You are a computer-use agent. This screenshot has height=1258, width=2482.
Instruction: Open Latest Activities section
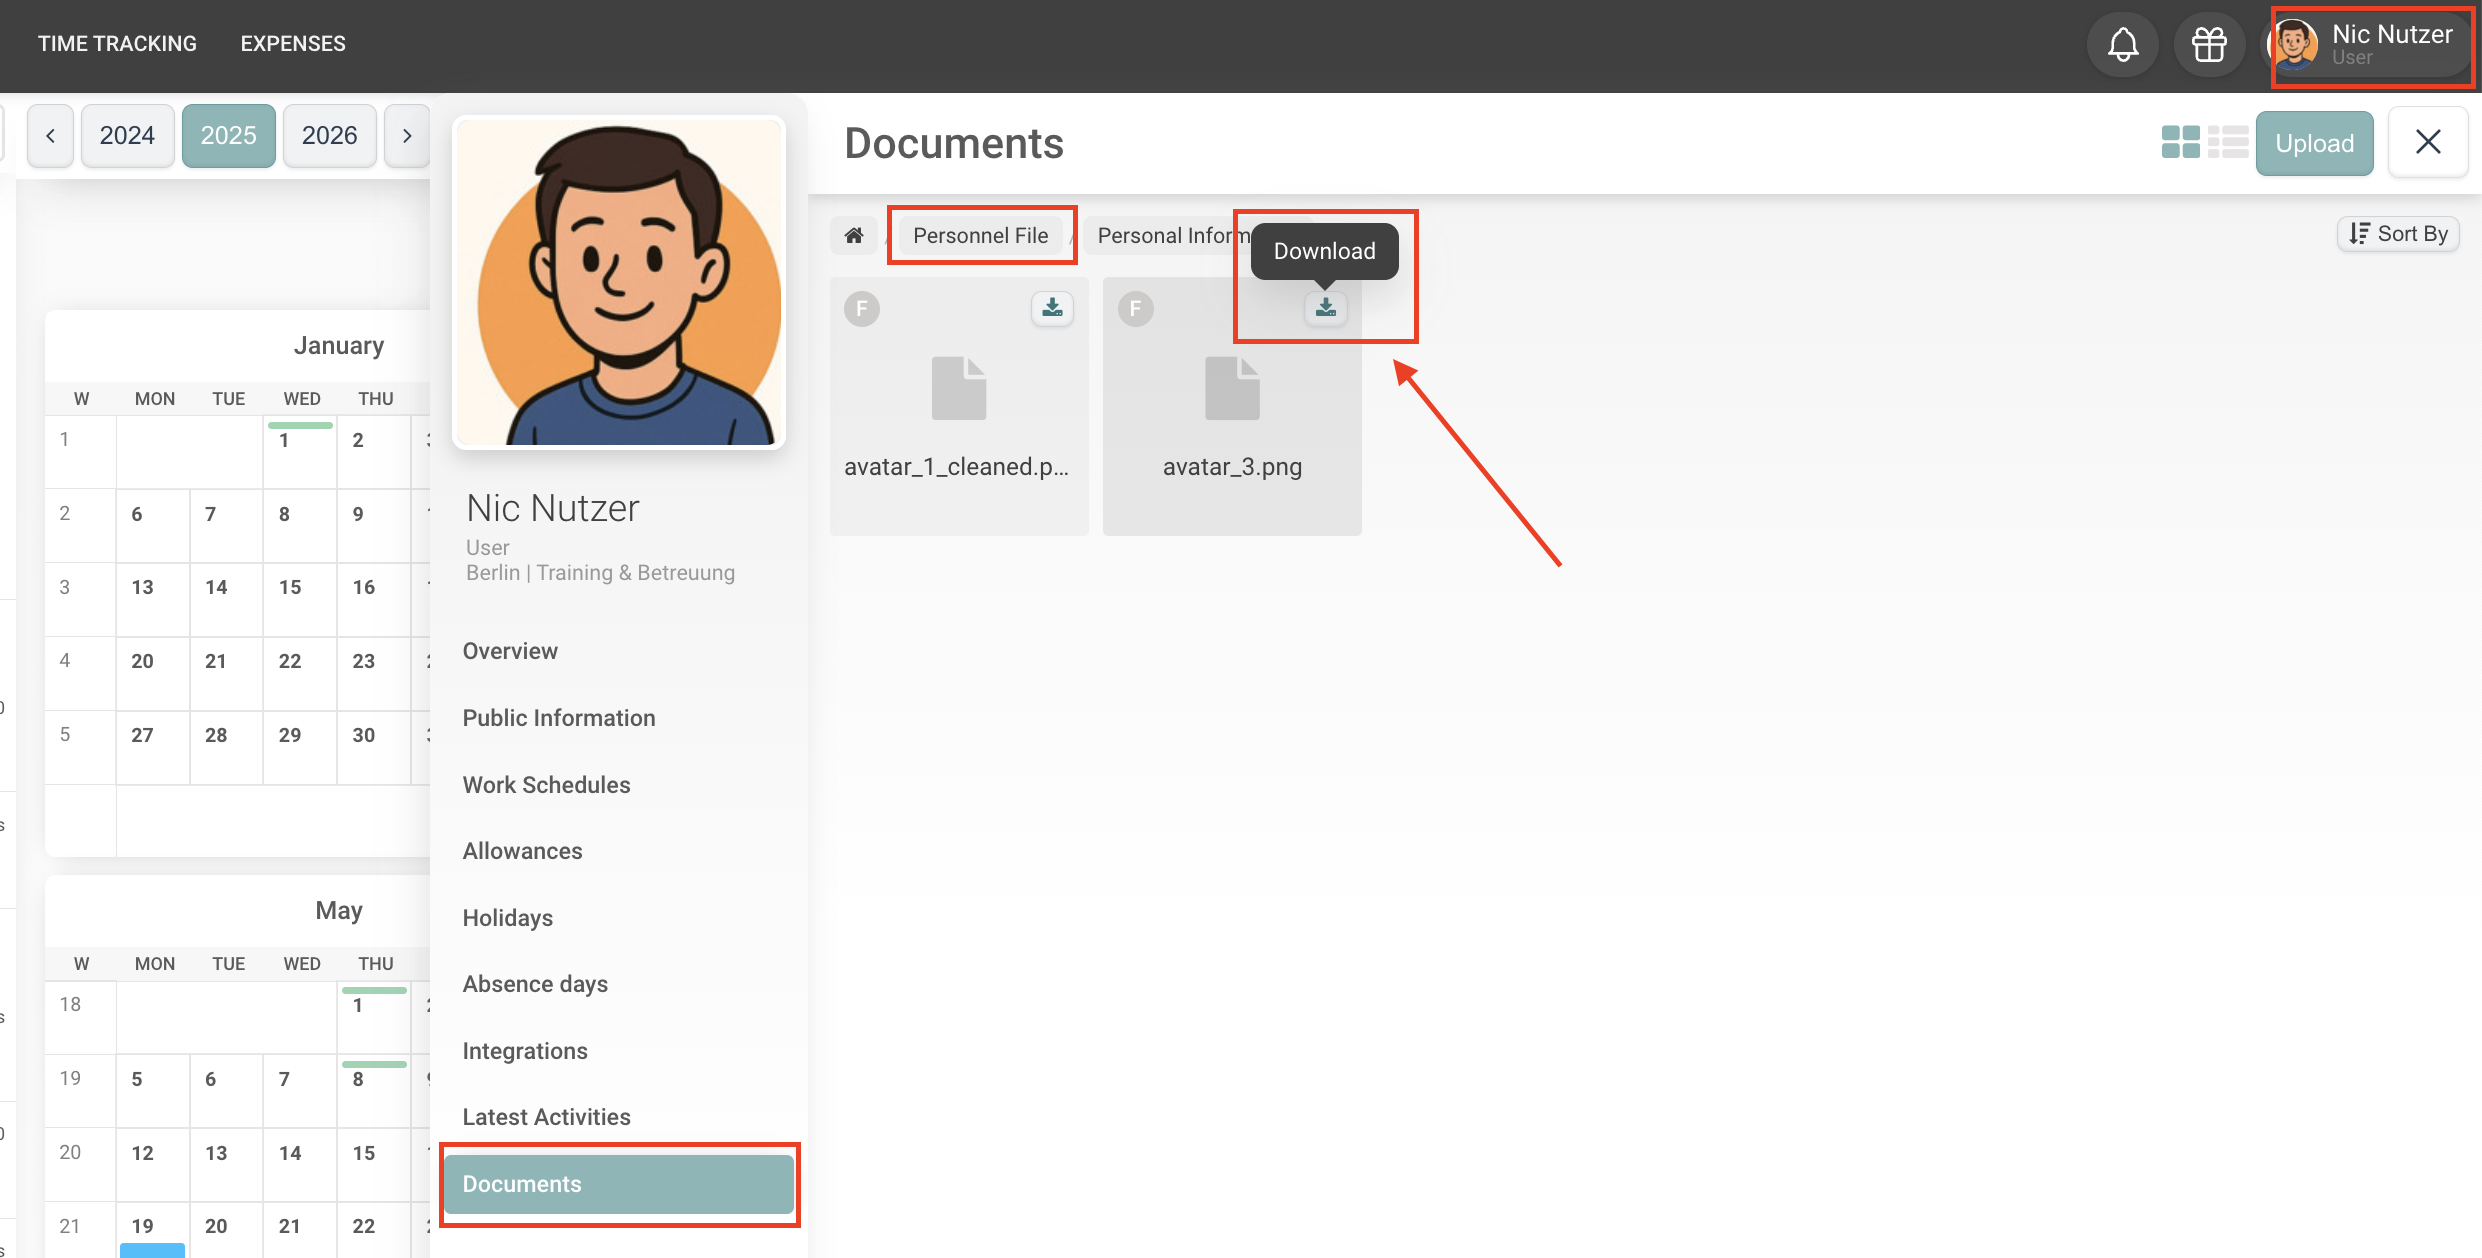click(x=619, y=1117)
